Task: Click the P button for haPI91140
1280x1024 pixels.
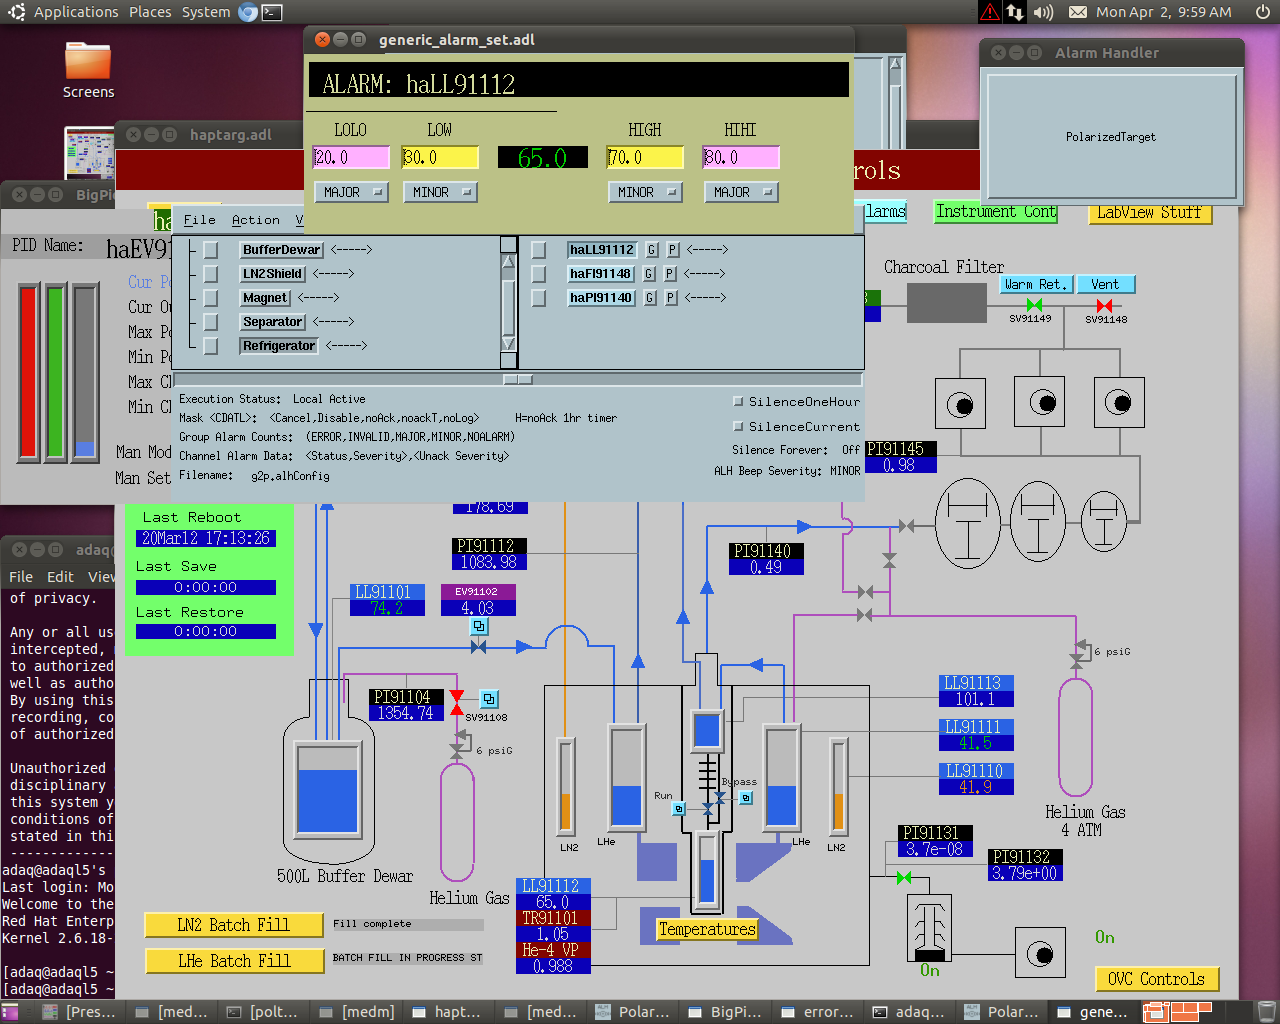Action: [672, 298]
